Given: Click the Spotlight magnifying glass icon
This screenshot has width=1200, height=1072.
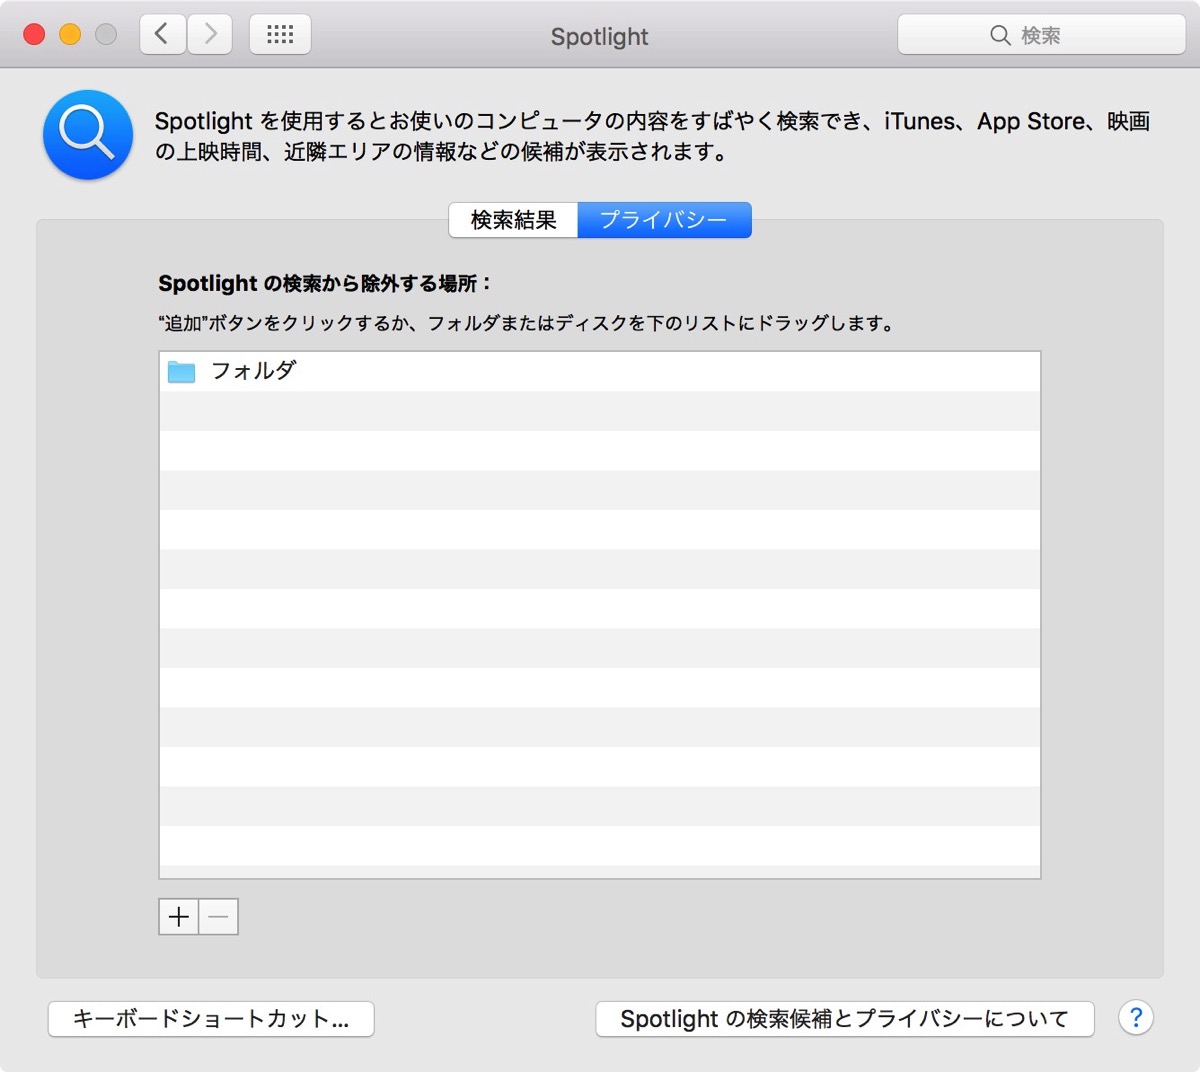Looking at the screenshot, I should [x=88, y=135].
